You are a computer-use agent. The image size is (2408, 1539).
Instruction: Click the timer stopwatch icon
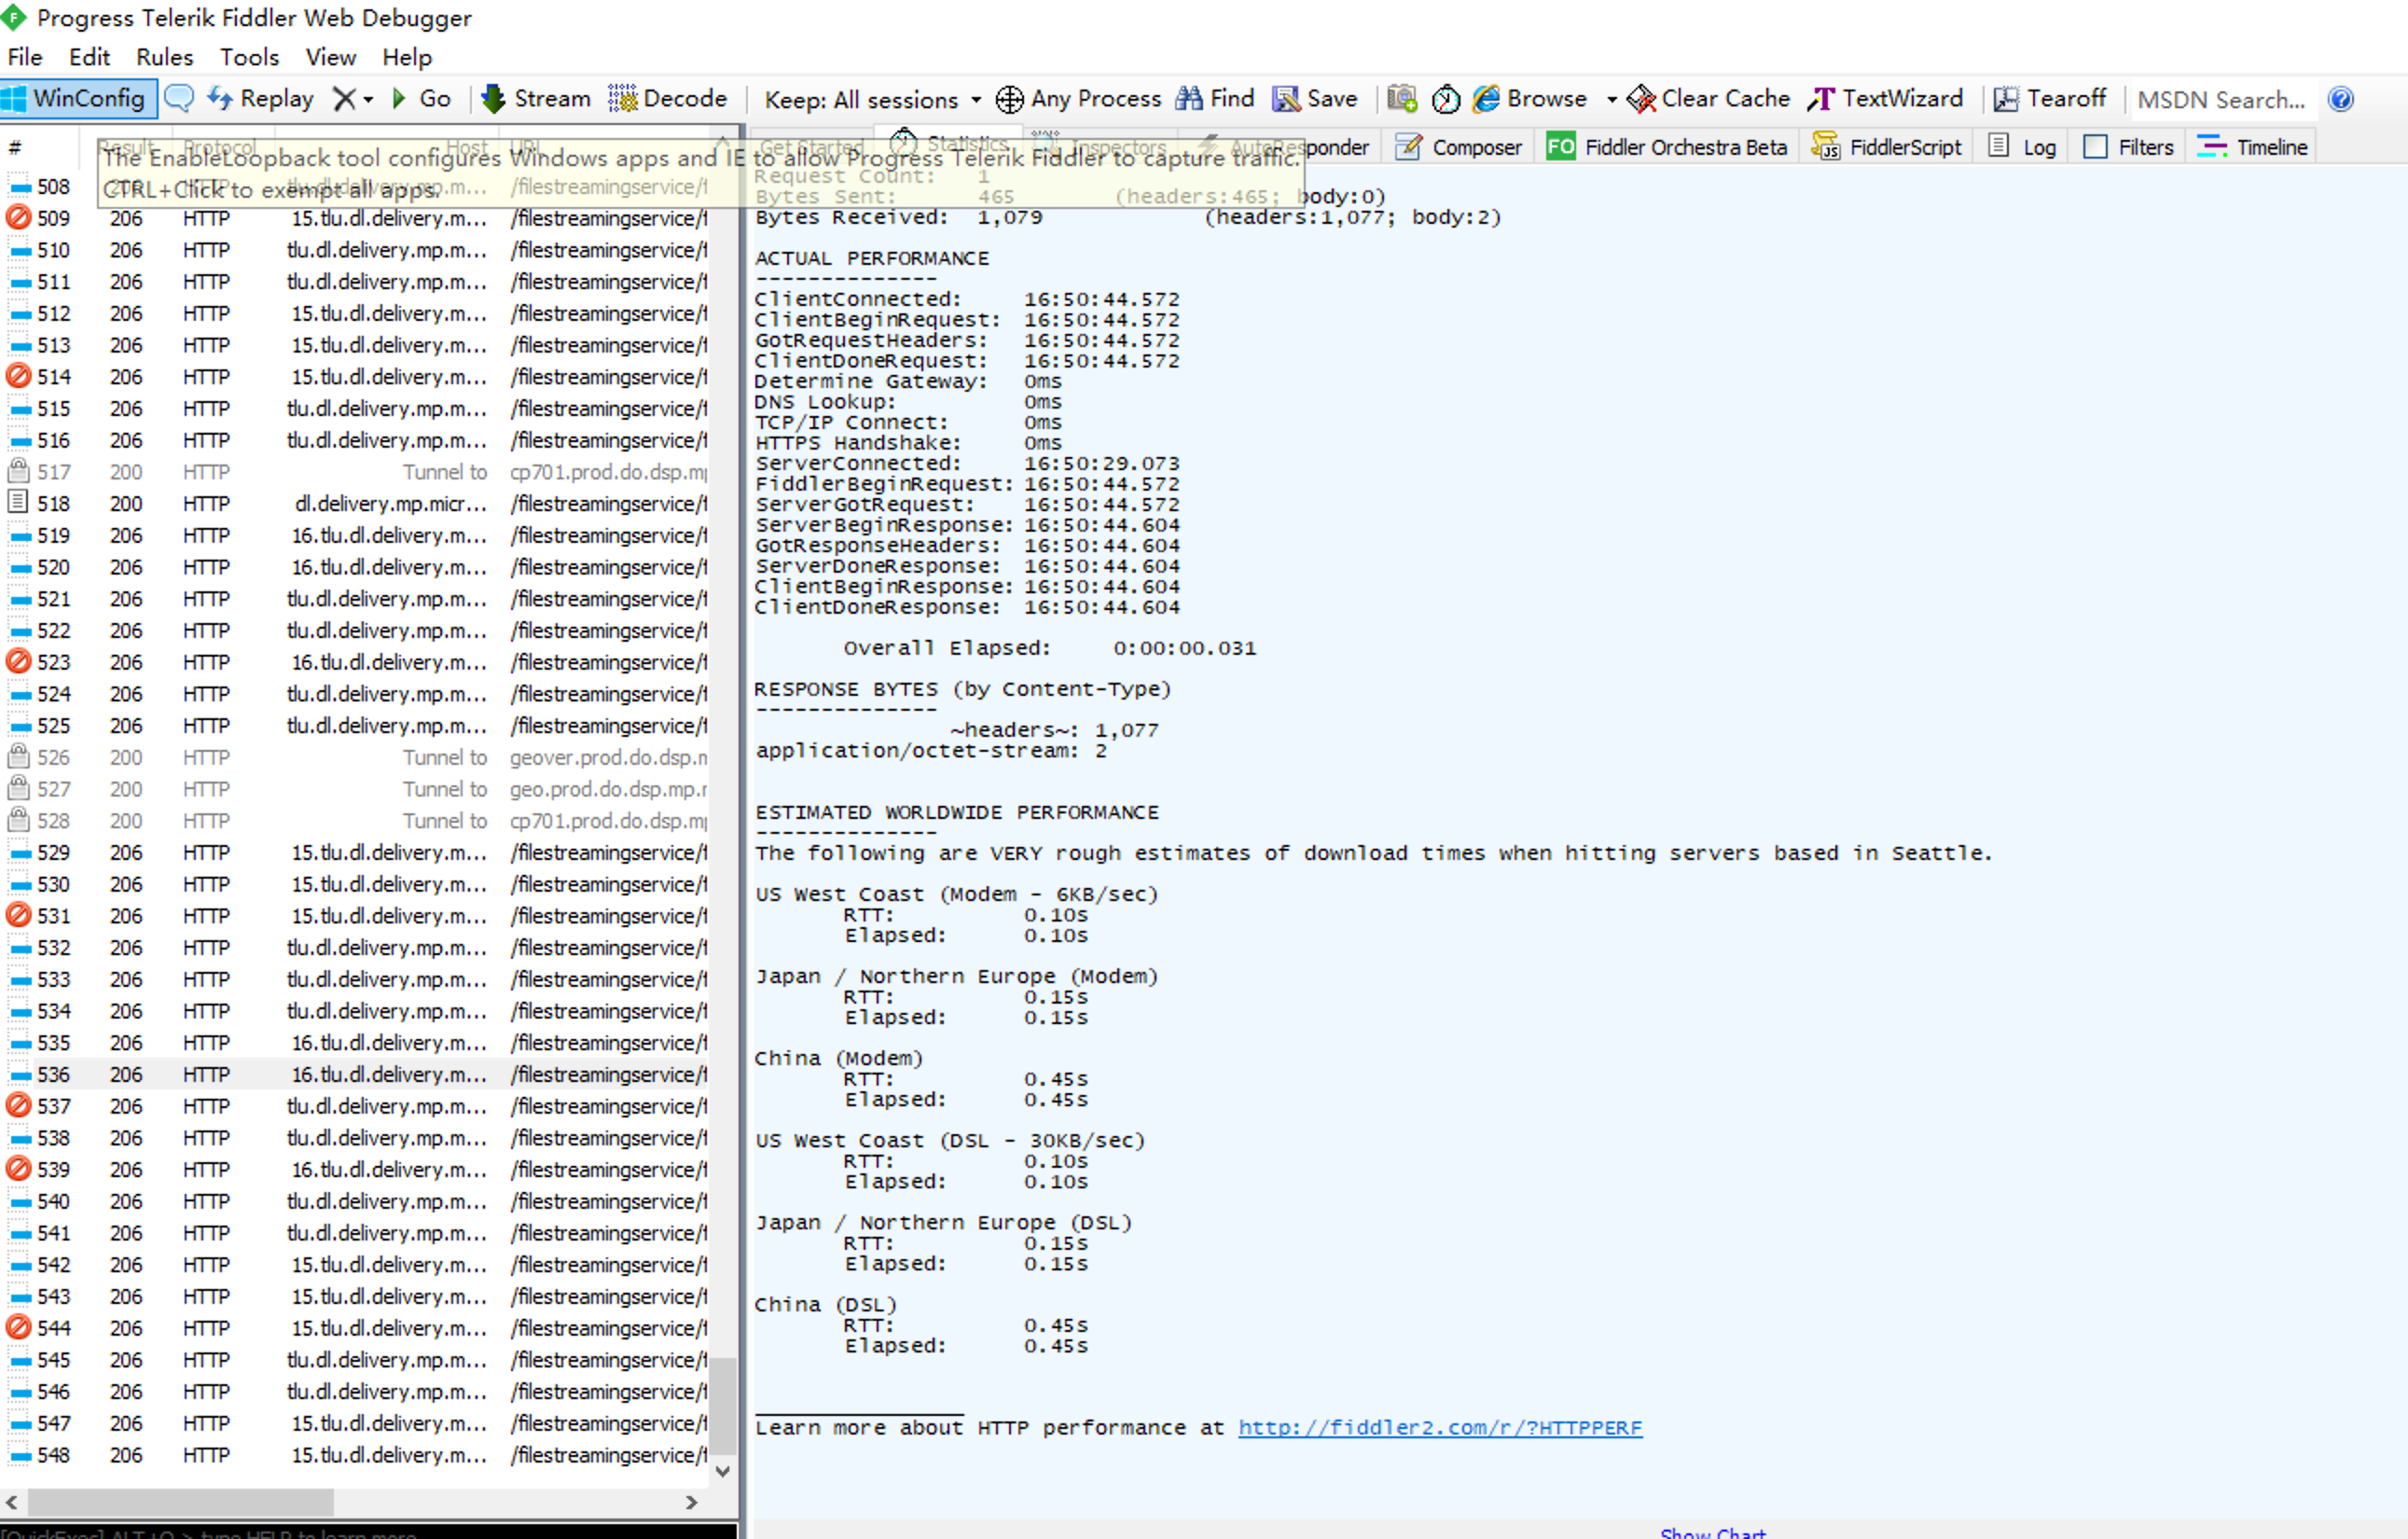pyautogui.click(x=1446, y=98)
